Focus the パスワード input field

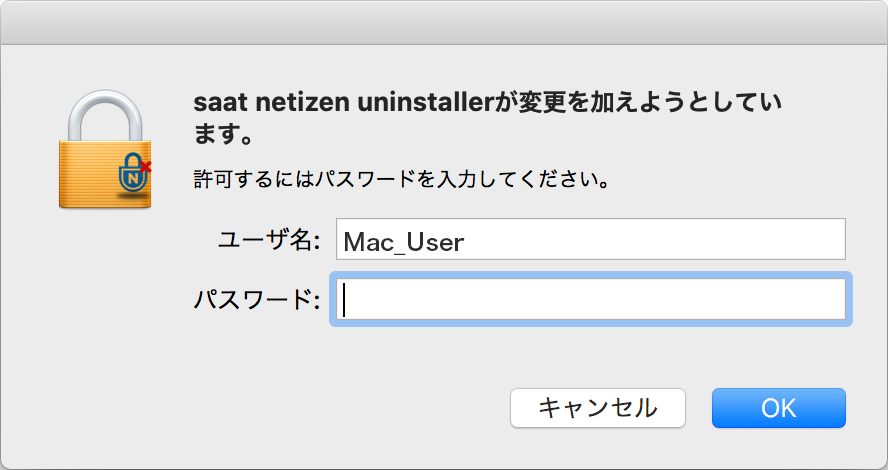coord(591,299)
